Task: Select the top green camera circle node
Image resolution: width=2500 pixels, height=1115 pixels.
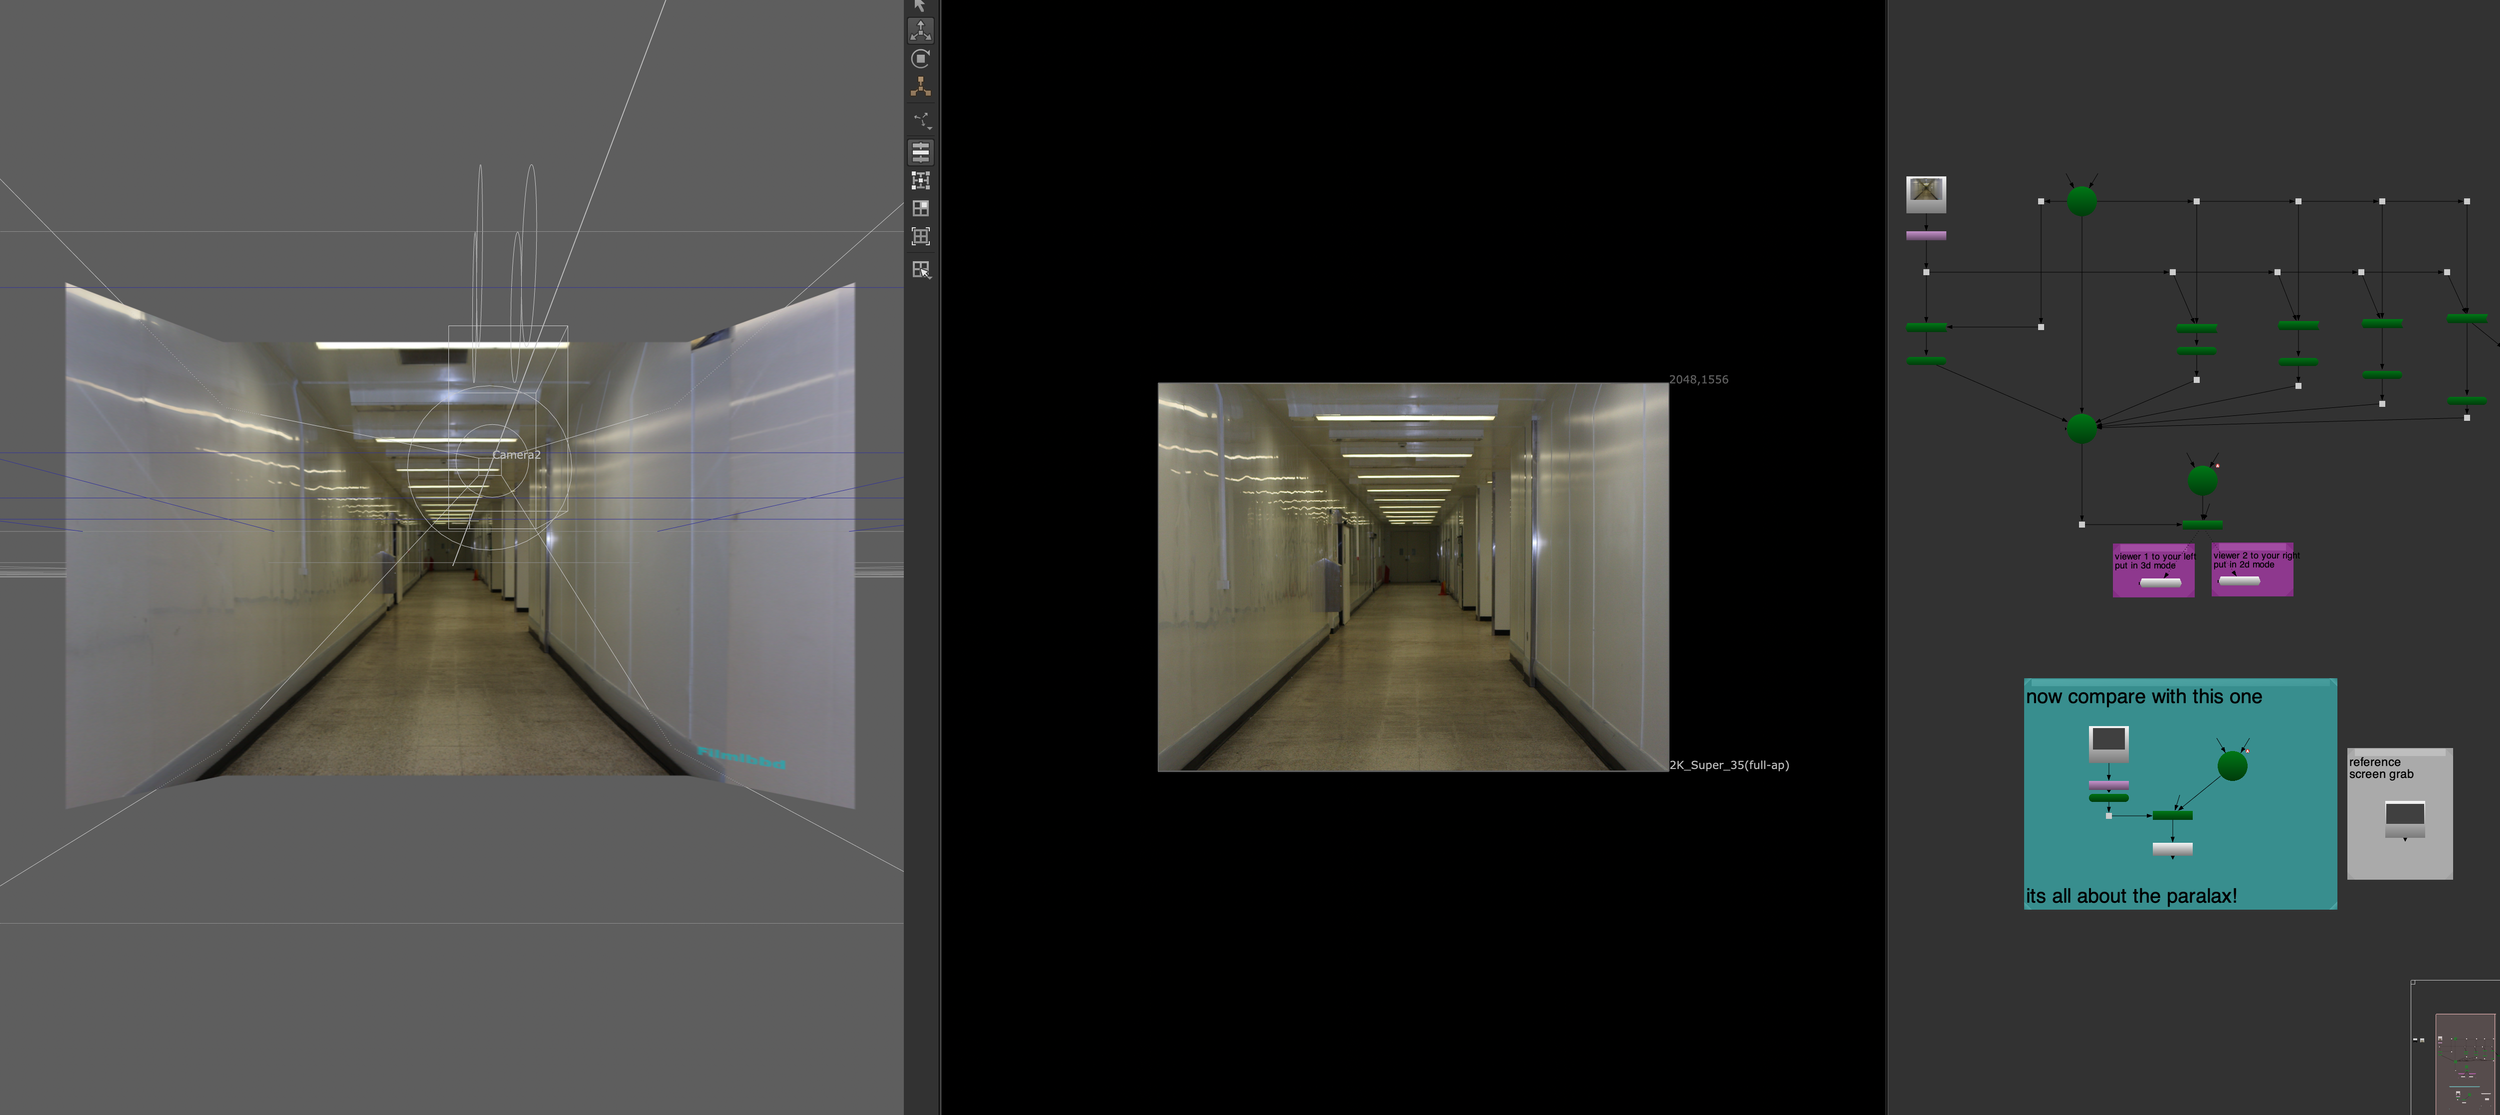Action: (x=2081, y=201)
